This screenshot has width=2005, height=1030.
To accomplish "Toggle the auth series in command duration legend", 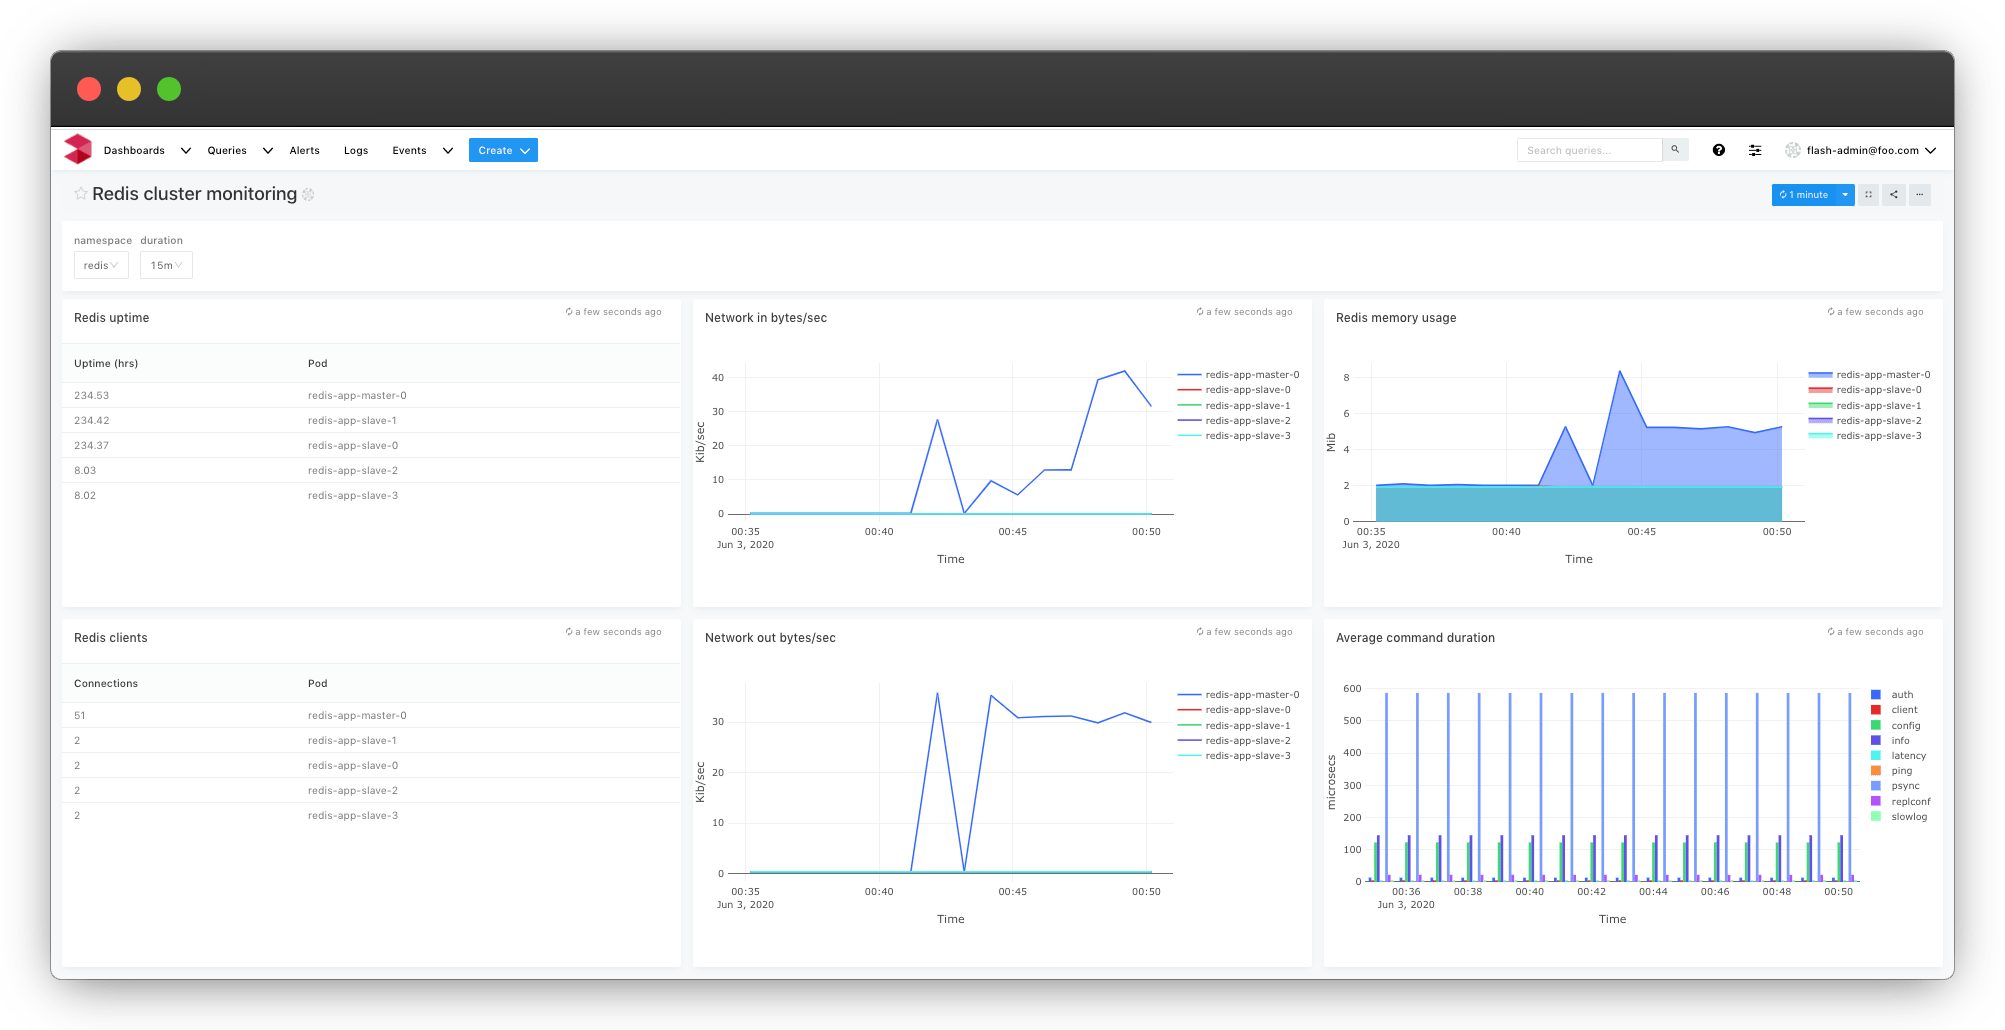I will (1892, 695).
